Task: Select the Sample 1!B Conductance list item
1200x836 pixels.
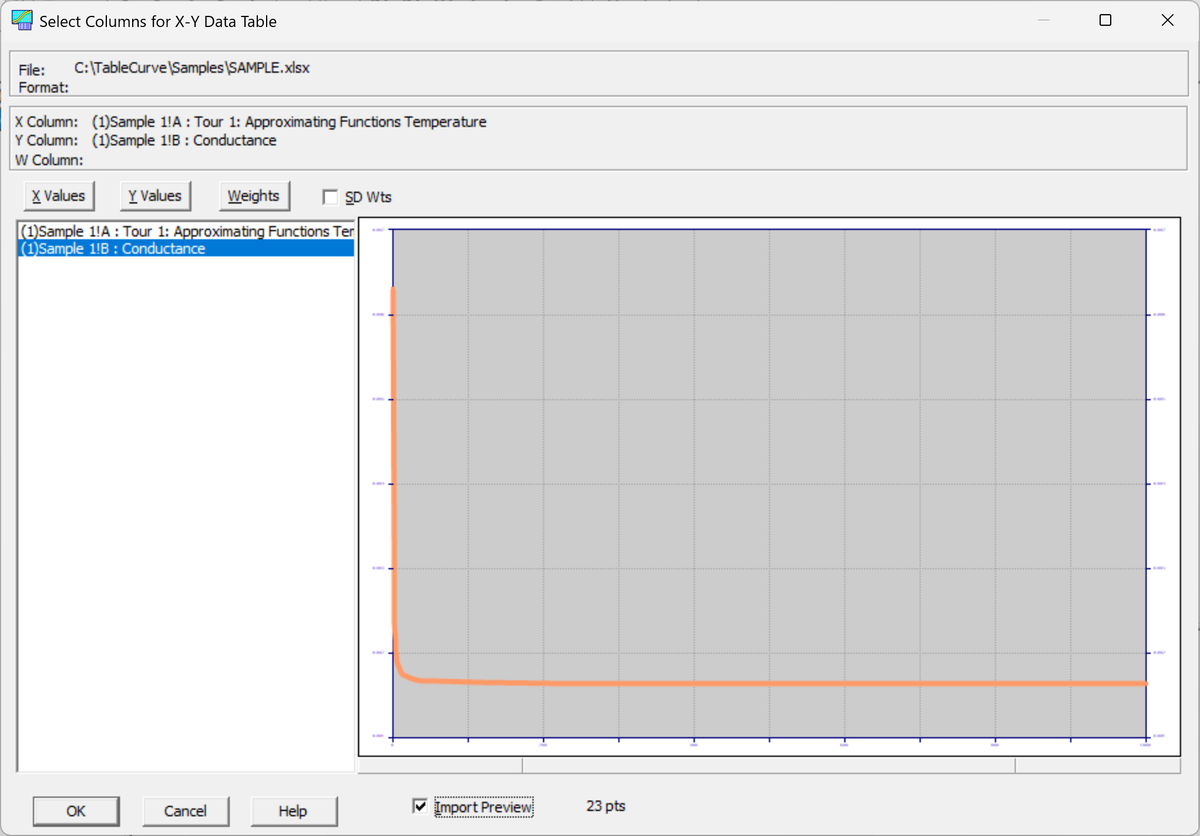Action: [186, 249]
